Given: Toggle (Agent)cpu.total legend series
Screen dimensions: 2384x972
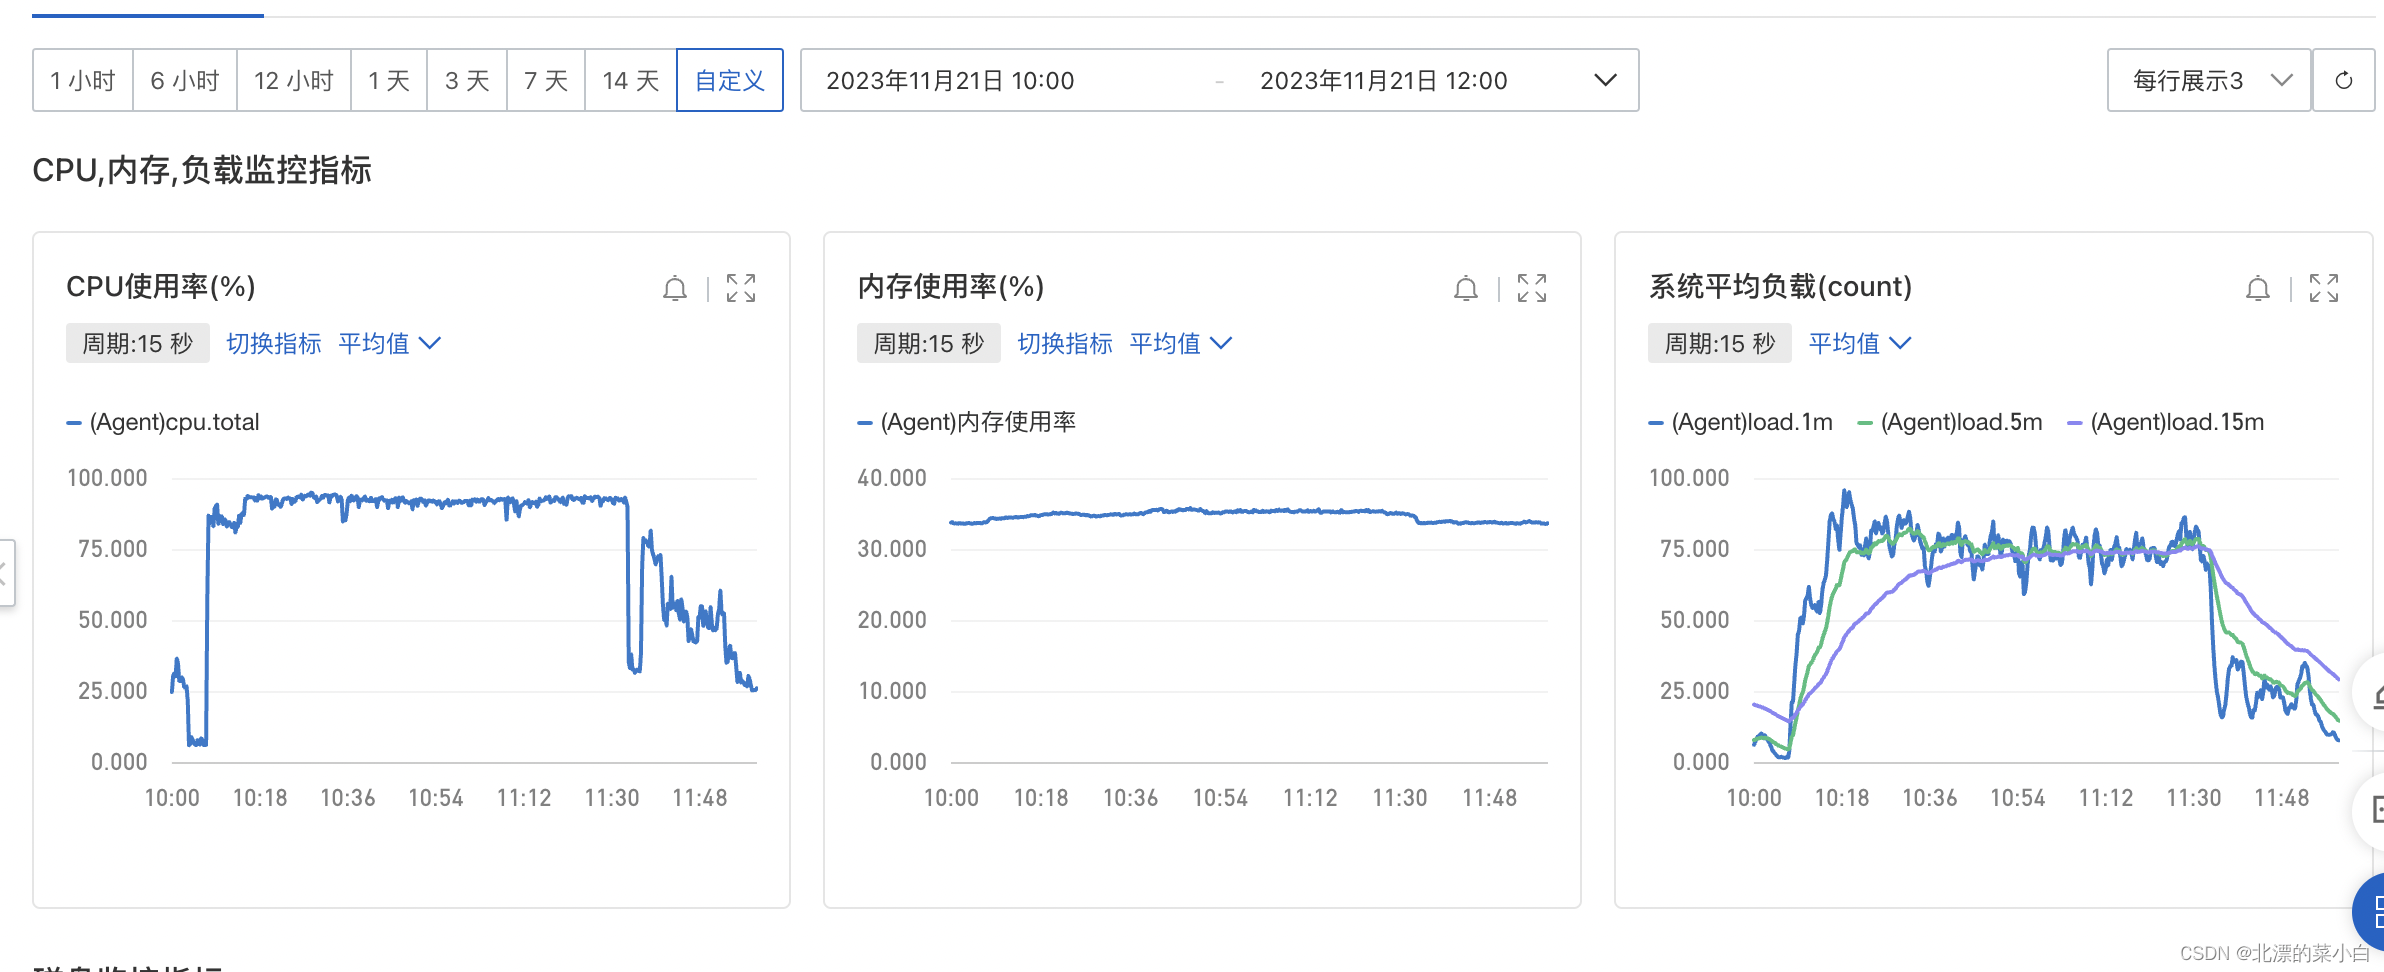Looking at the screenshot, I should 163,422.
